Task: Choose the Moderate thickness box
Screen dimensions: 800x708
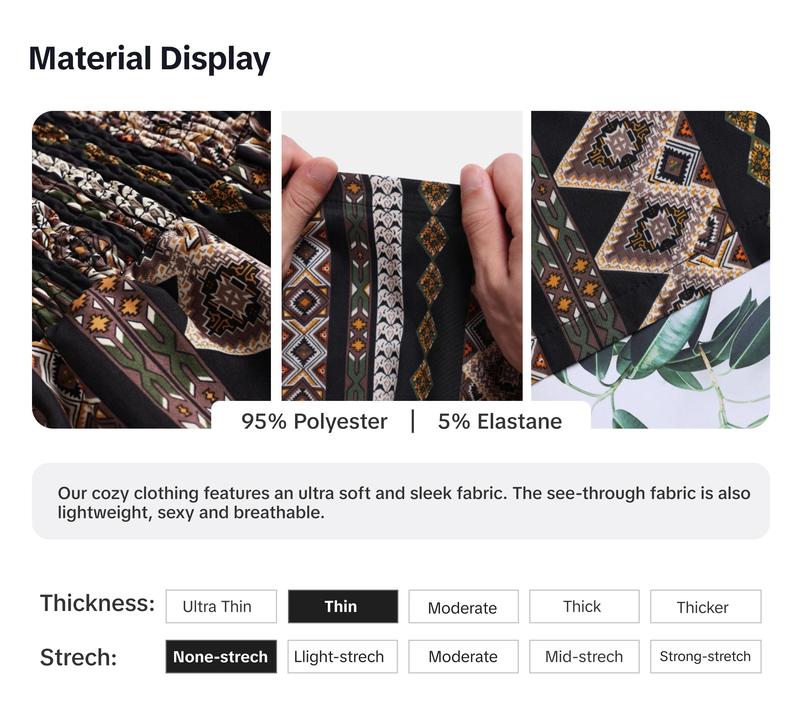Action: click(463, 606)
